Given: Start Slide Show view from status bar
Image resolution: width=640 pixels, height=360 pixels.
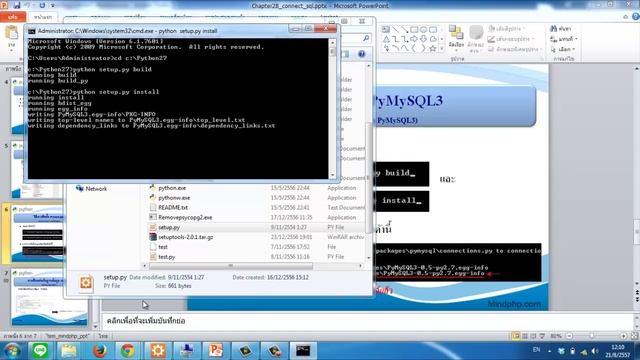Looking at the screenshot, I should 542,336.
